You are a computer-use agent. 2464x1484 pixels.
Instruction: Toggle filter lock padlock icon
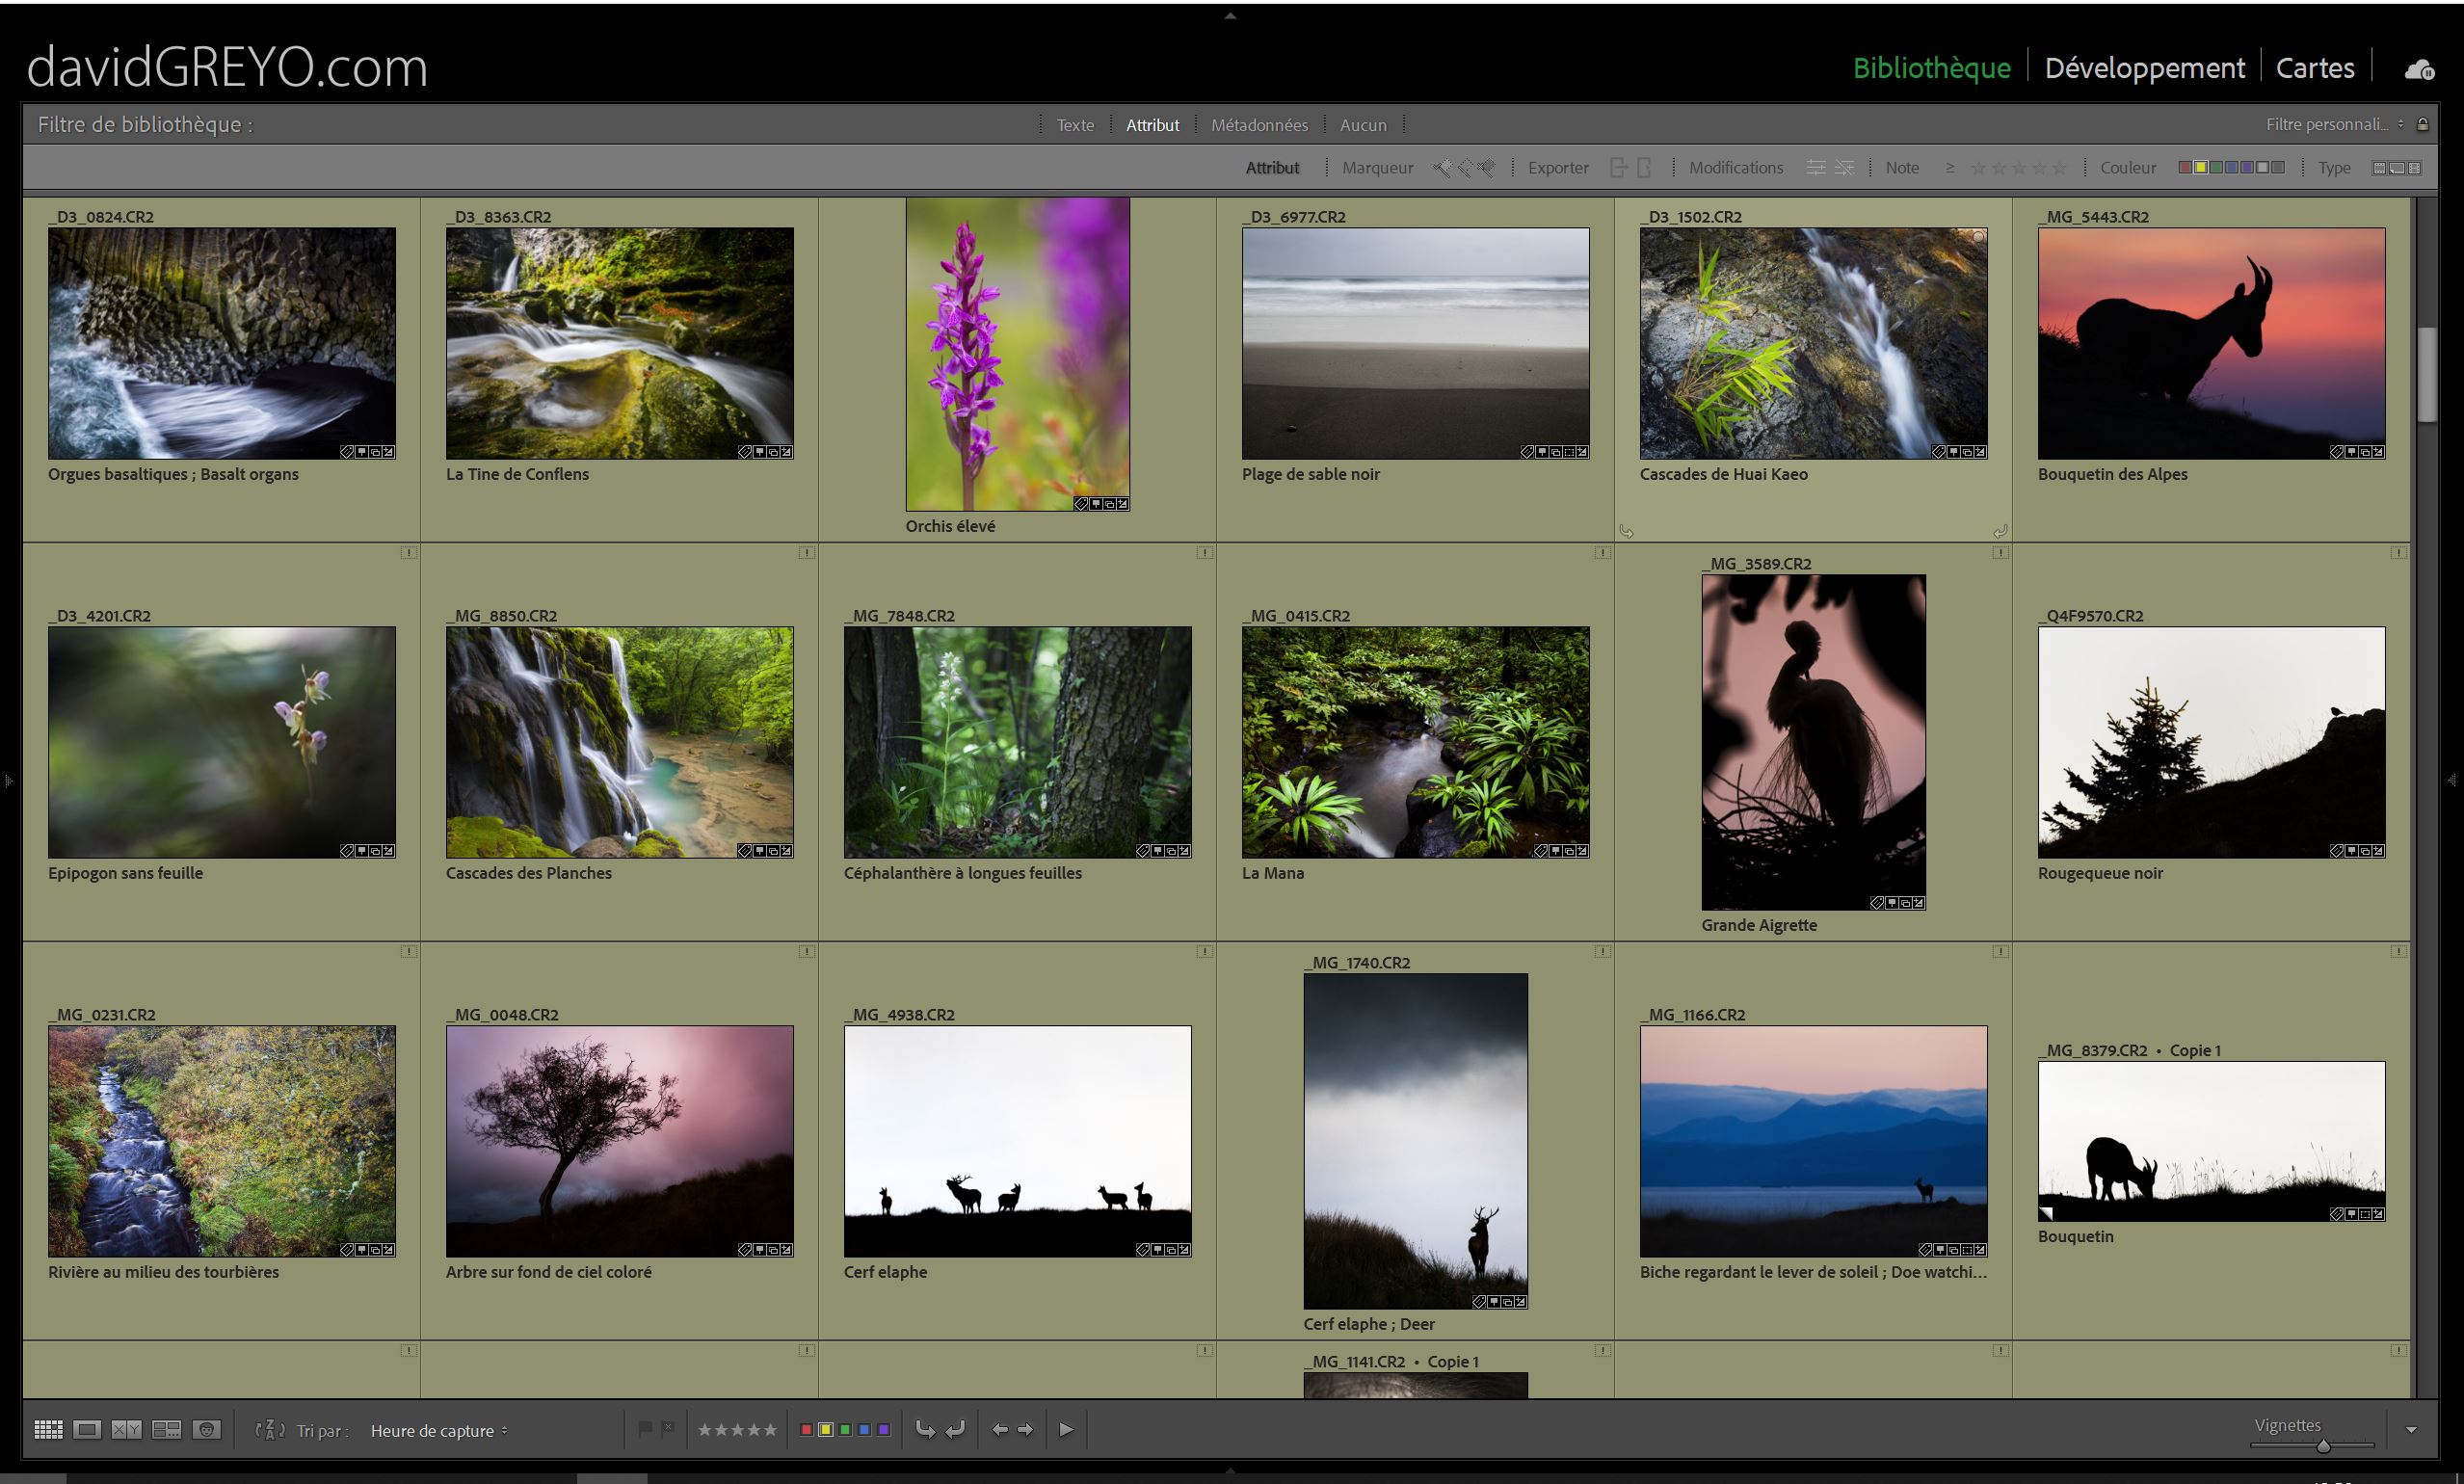2422,124
